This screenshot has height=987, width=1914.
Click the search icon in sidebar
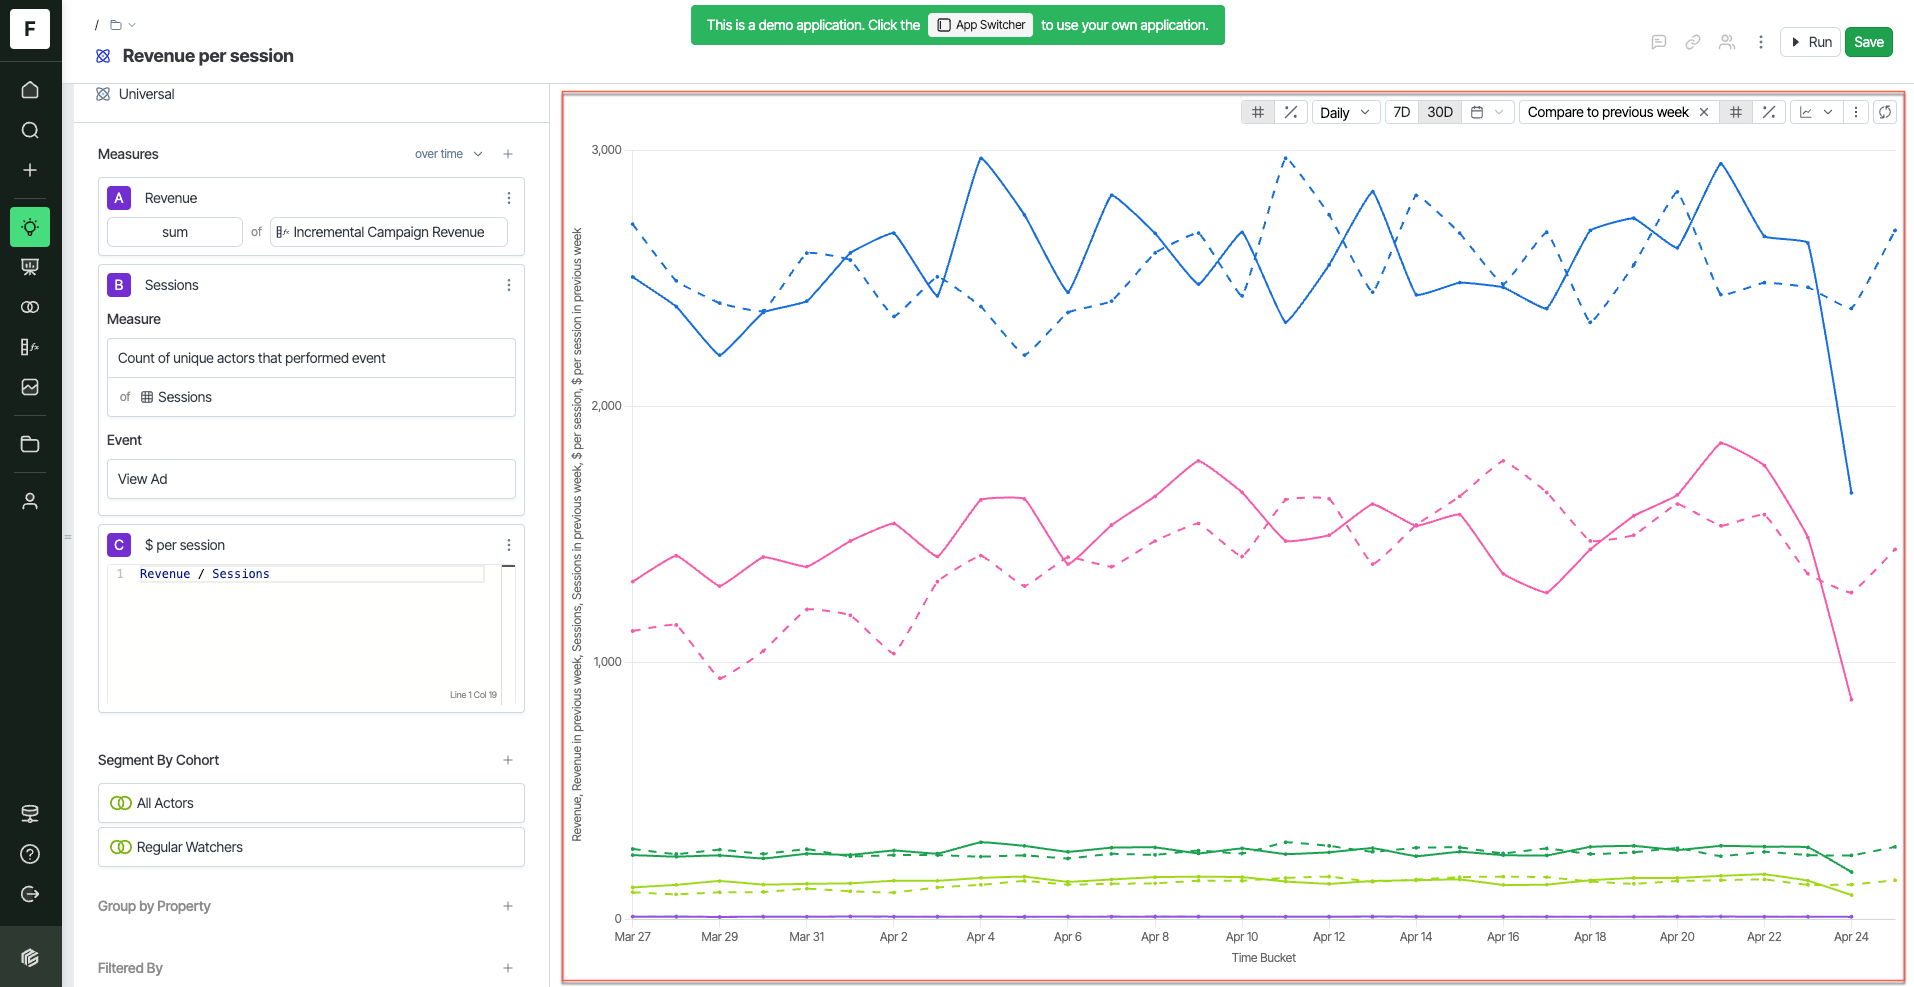click(30, 130)
